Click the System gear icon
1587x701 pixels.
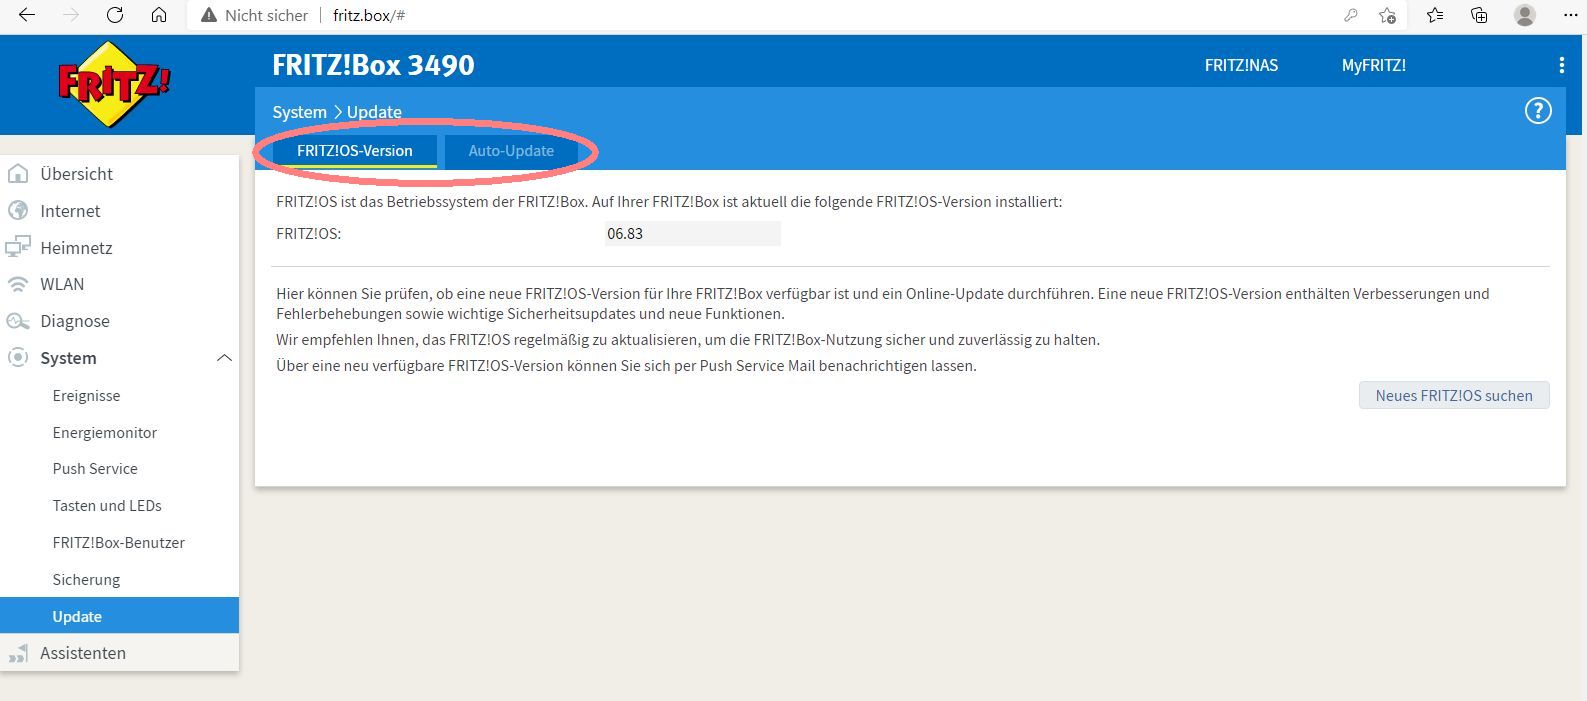[17, 358]
